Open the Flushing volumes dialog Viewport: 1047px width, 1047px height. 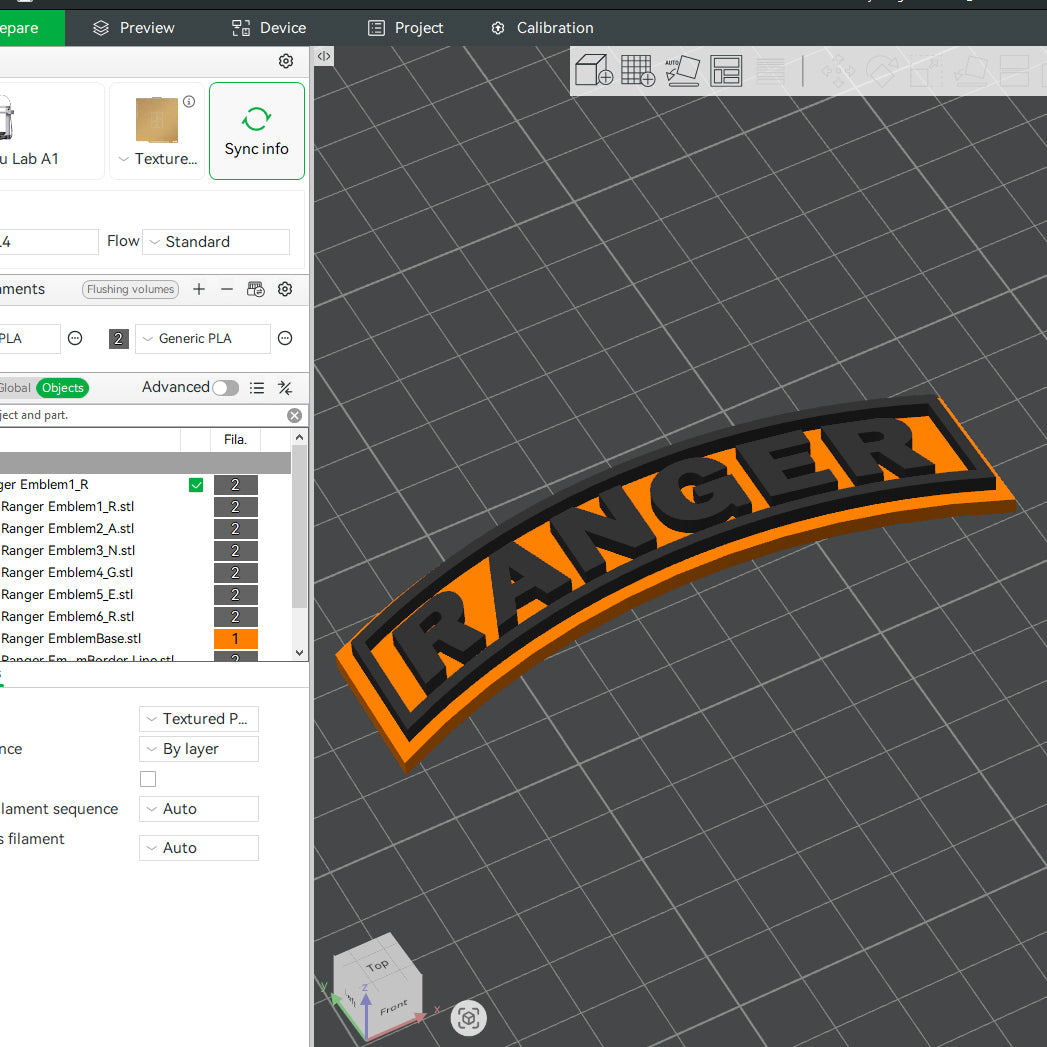pos(130,289)
